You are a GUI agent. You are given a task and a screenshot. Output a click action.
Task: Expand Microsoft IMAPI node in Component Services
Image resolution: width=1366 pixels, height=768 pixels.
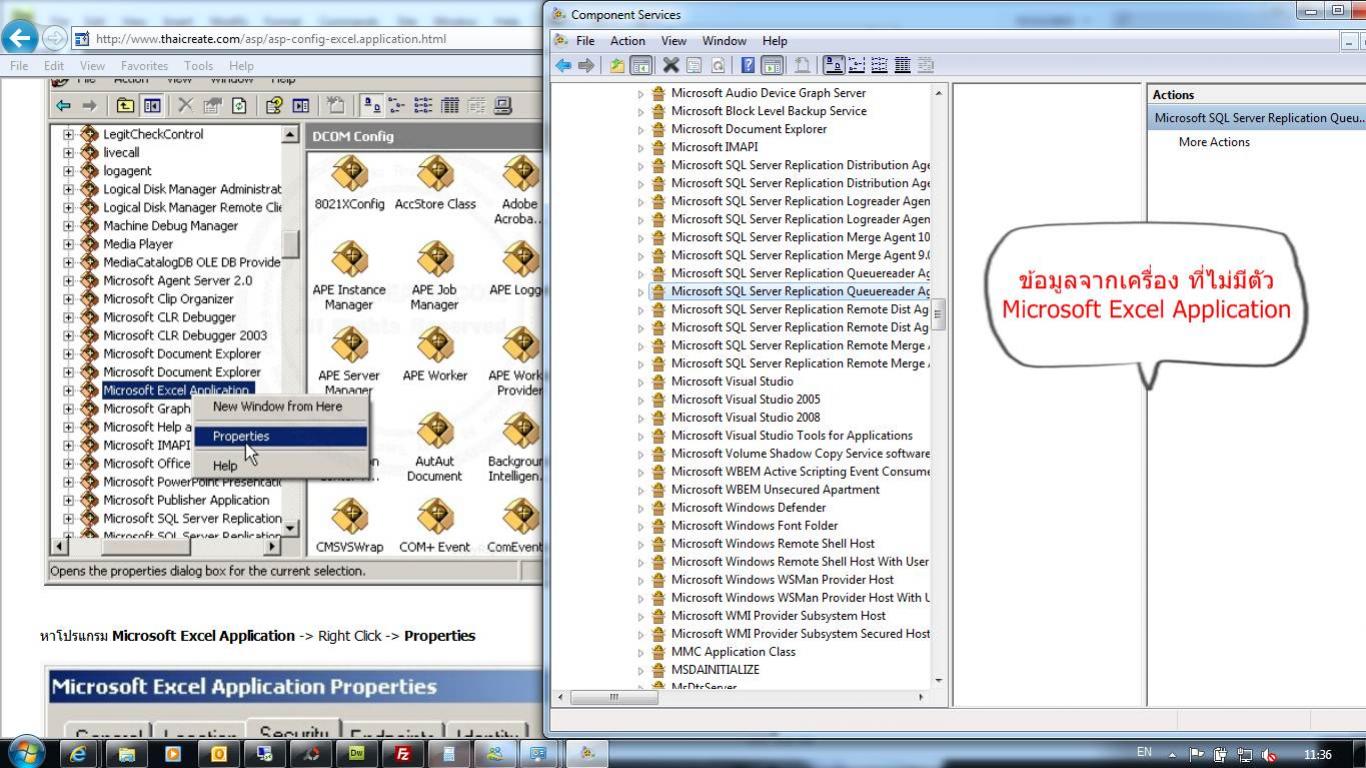point(641,147)
